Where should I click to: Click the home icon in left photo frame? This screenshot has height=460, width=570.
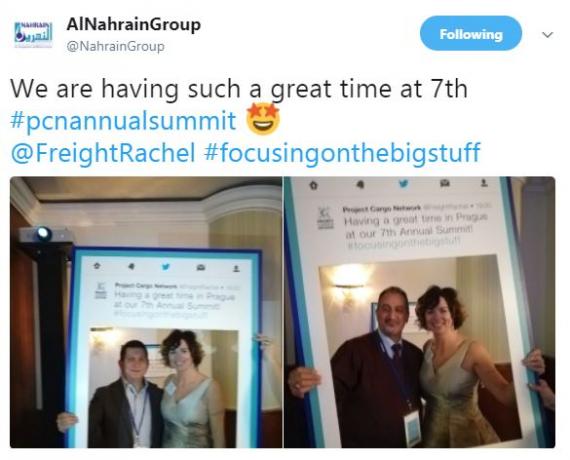tap(96, 265)
